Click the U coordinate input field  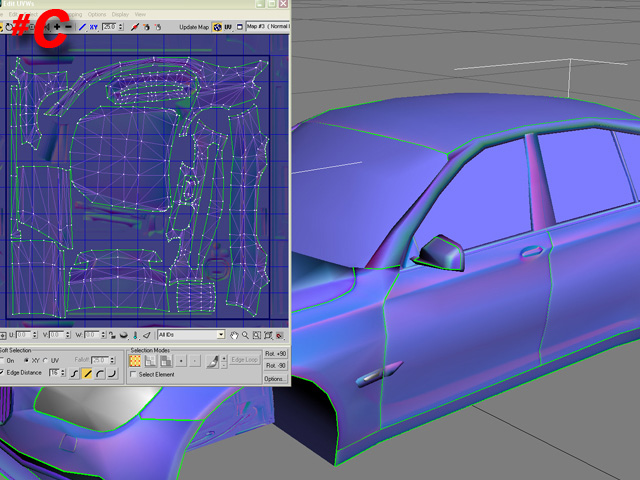(22, 335)
